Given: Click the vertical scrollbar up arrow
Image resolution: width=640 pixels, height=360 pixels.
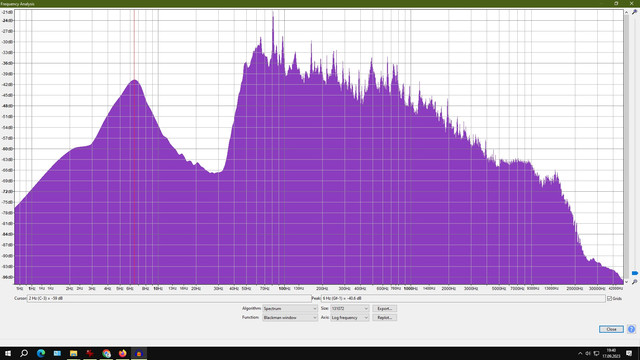Looking at the screenshot, I should (x=626, y=13).
